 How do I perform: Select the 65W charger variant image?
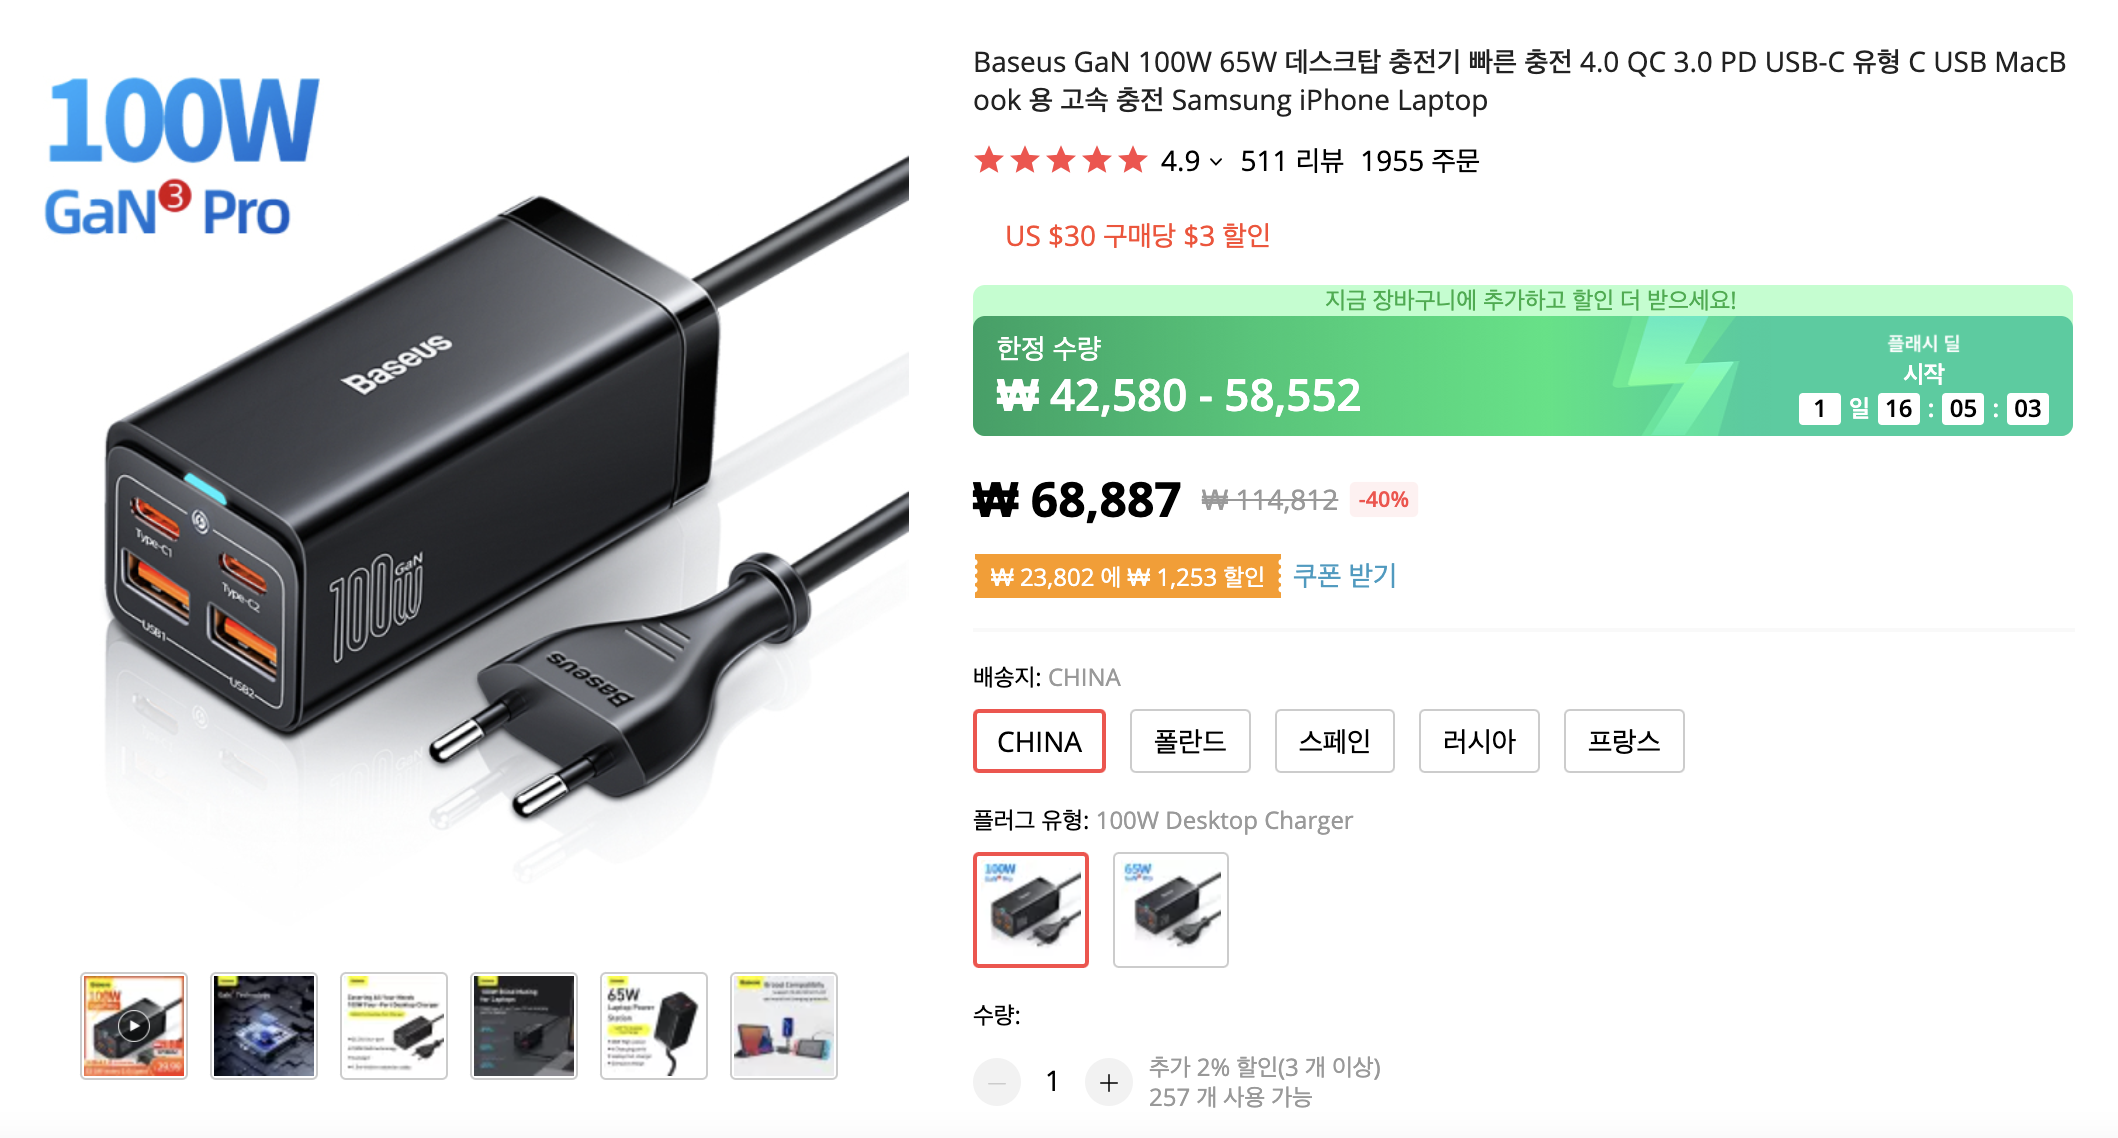pos(1171,910)
